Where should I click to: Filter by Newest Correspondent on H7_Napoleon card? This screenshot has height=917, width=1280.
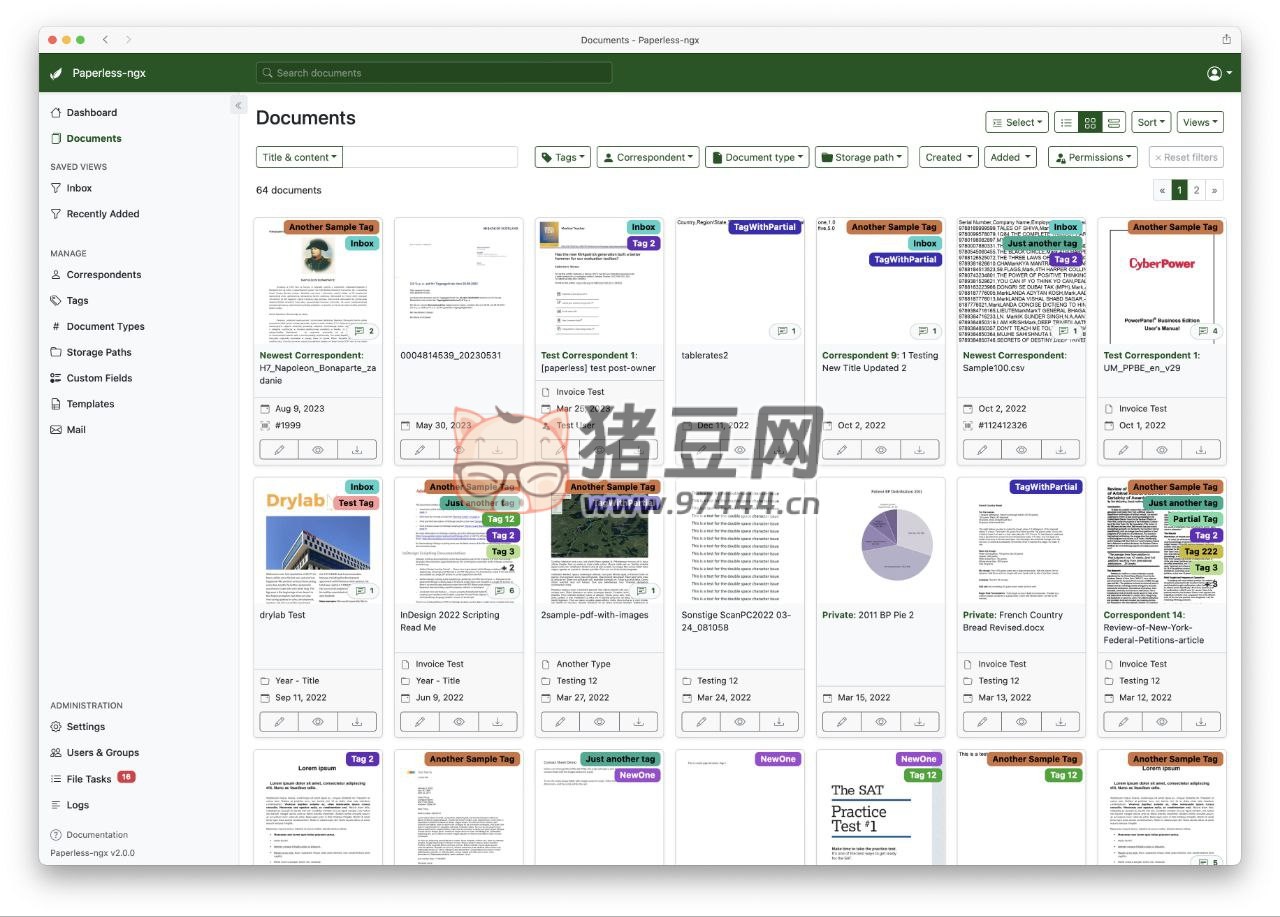pos(312,355)
